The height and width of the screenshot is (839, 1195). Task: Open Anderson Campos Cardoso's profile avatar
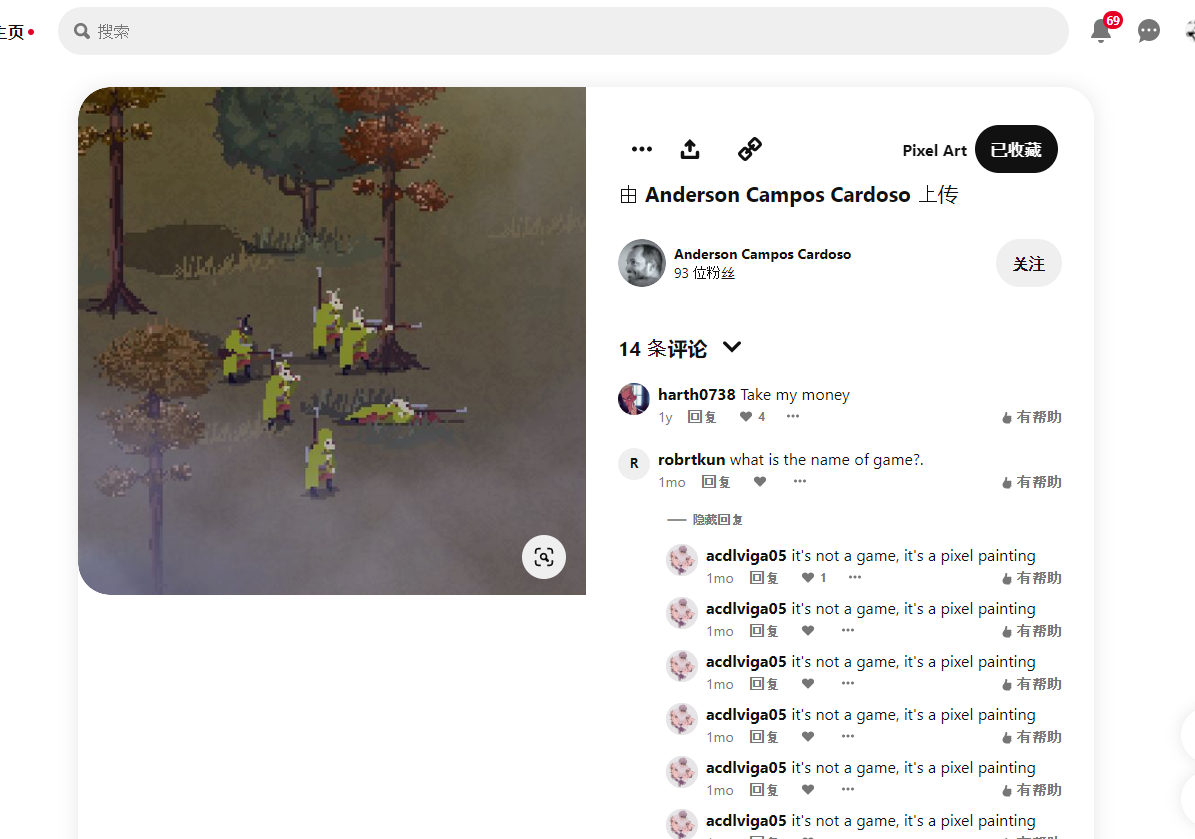642,263
